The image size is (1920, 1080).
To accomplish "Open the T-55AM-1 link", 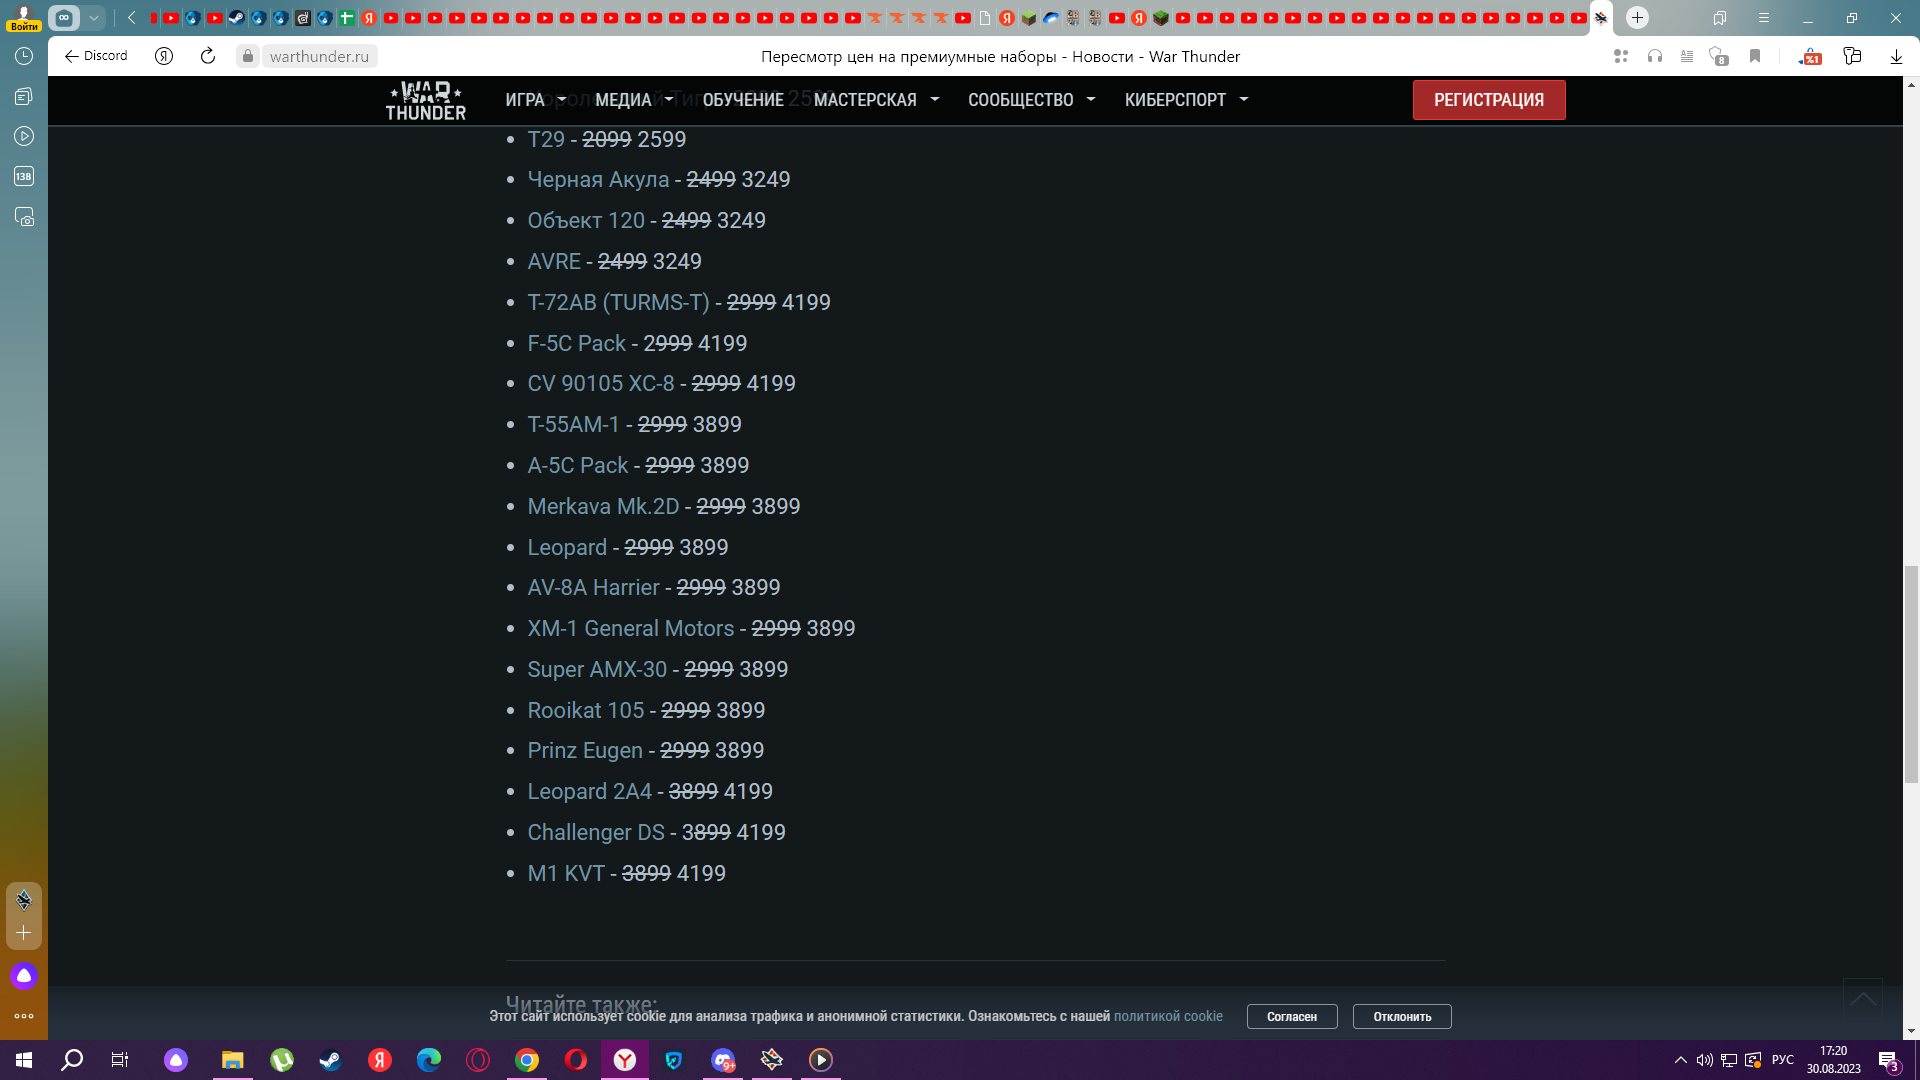I will point(573,425).
